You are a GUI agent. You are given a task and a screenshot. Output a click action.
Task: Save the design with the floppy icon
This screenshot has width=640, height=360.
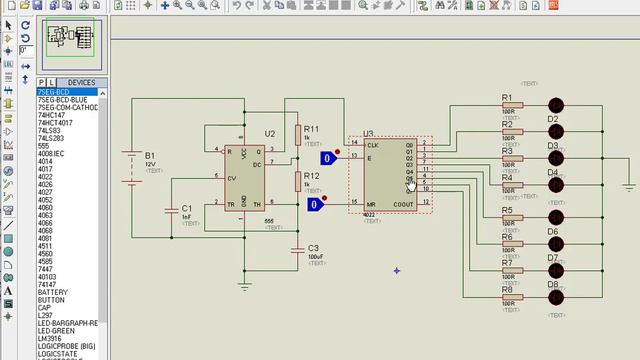point(38,5)
